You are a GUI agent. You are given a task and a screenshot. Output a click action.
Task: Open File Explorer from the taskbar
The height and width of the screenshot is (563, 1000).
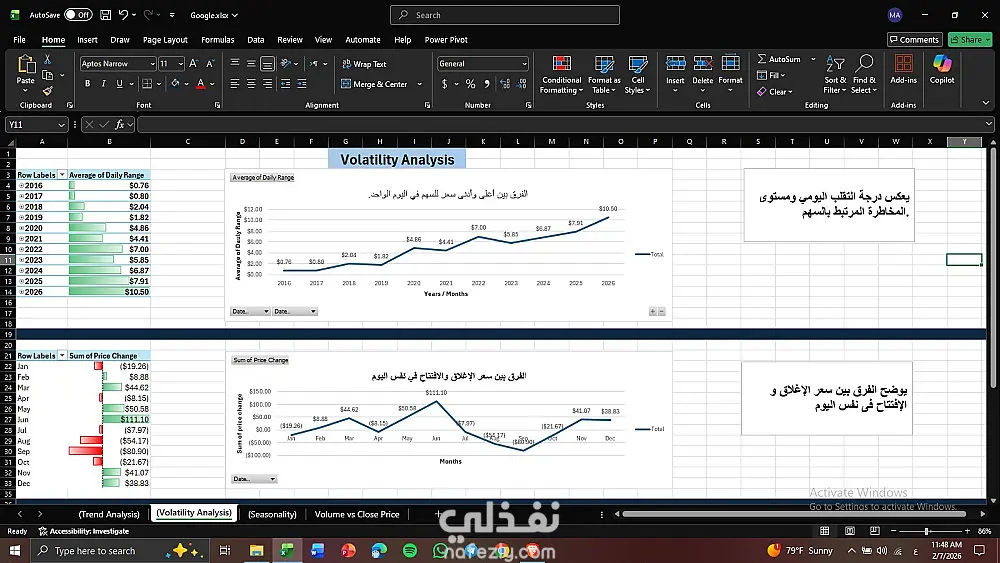(x=256, y=550)
